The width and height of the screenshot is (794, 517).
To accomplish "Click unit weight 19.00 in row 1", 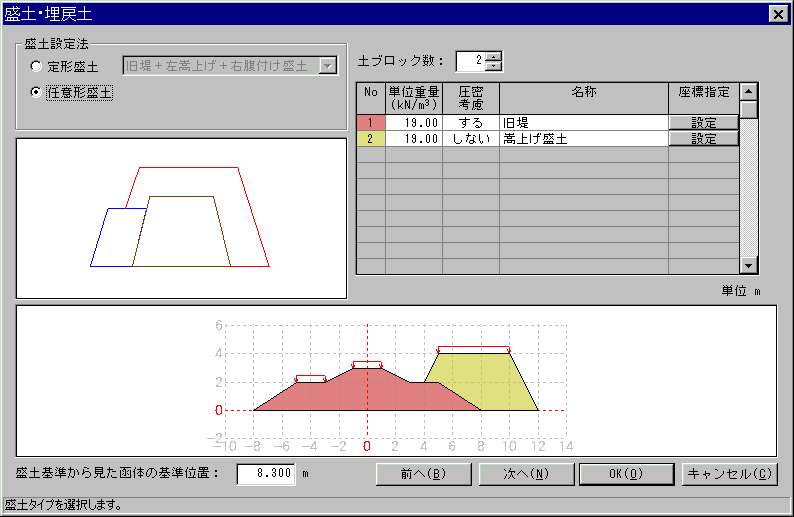I will (x=414, y=123).
